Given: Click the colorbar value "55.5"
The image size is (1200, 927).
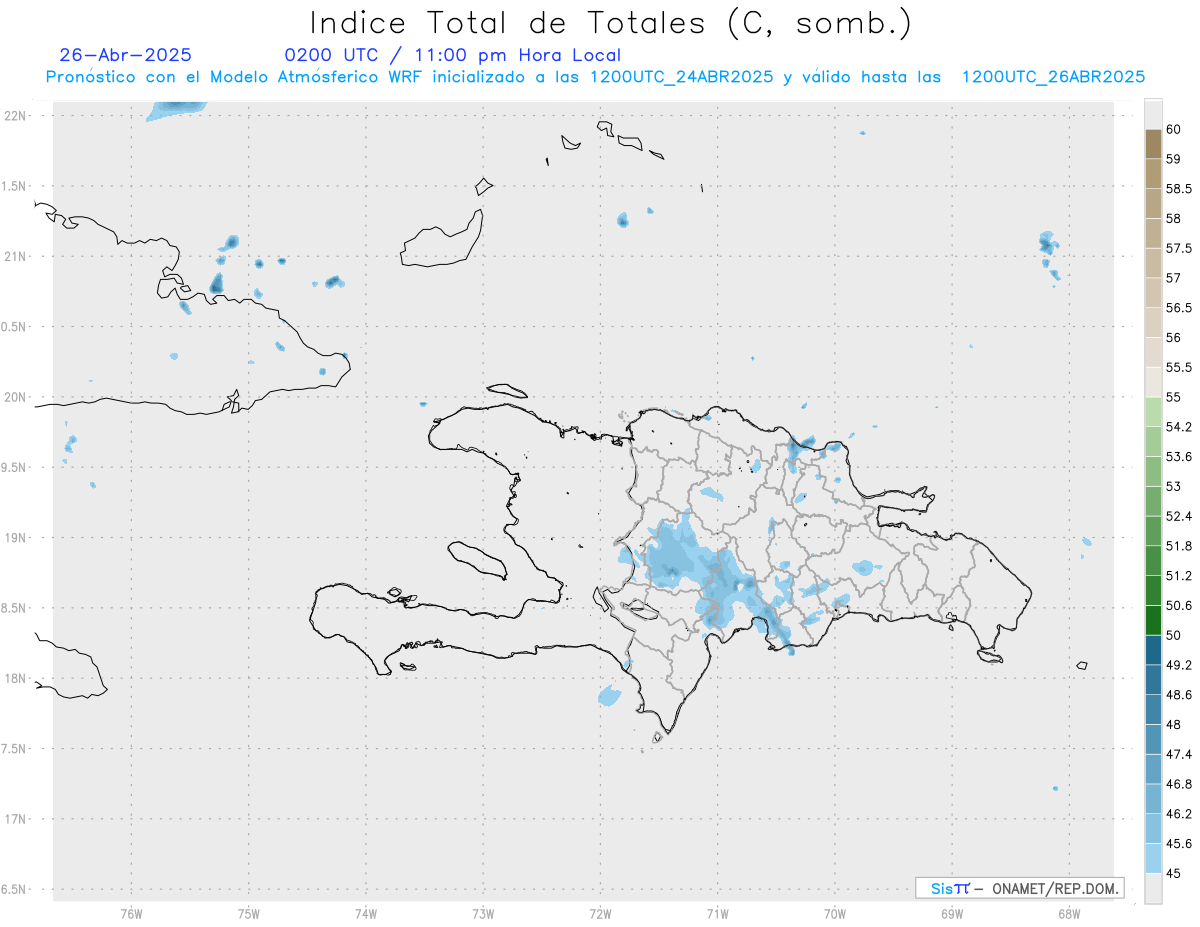Looking at the screenshot, I should point(1179,368).
